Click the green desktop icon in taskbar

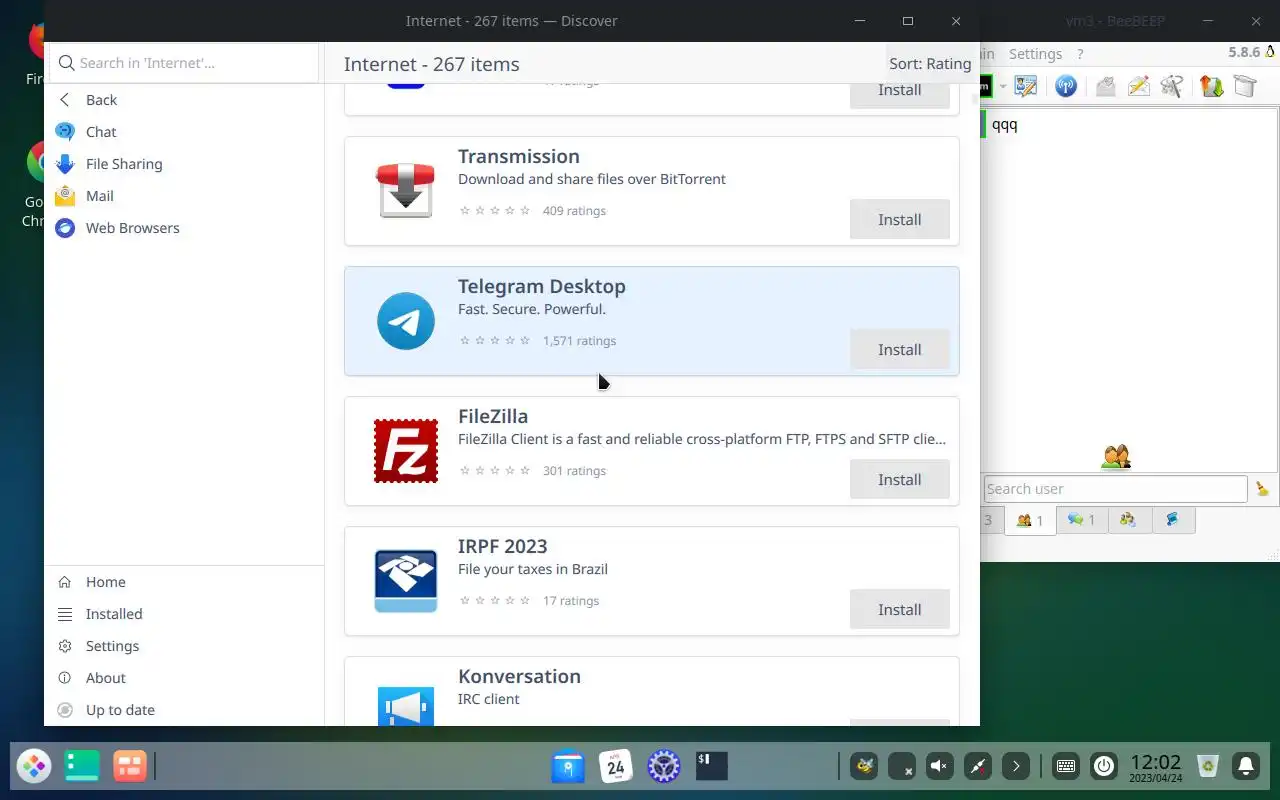(82, 766)
